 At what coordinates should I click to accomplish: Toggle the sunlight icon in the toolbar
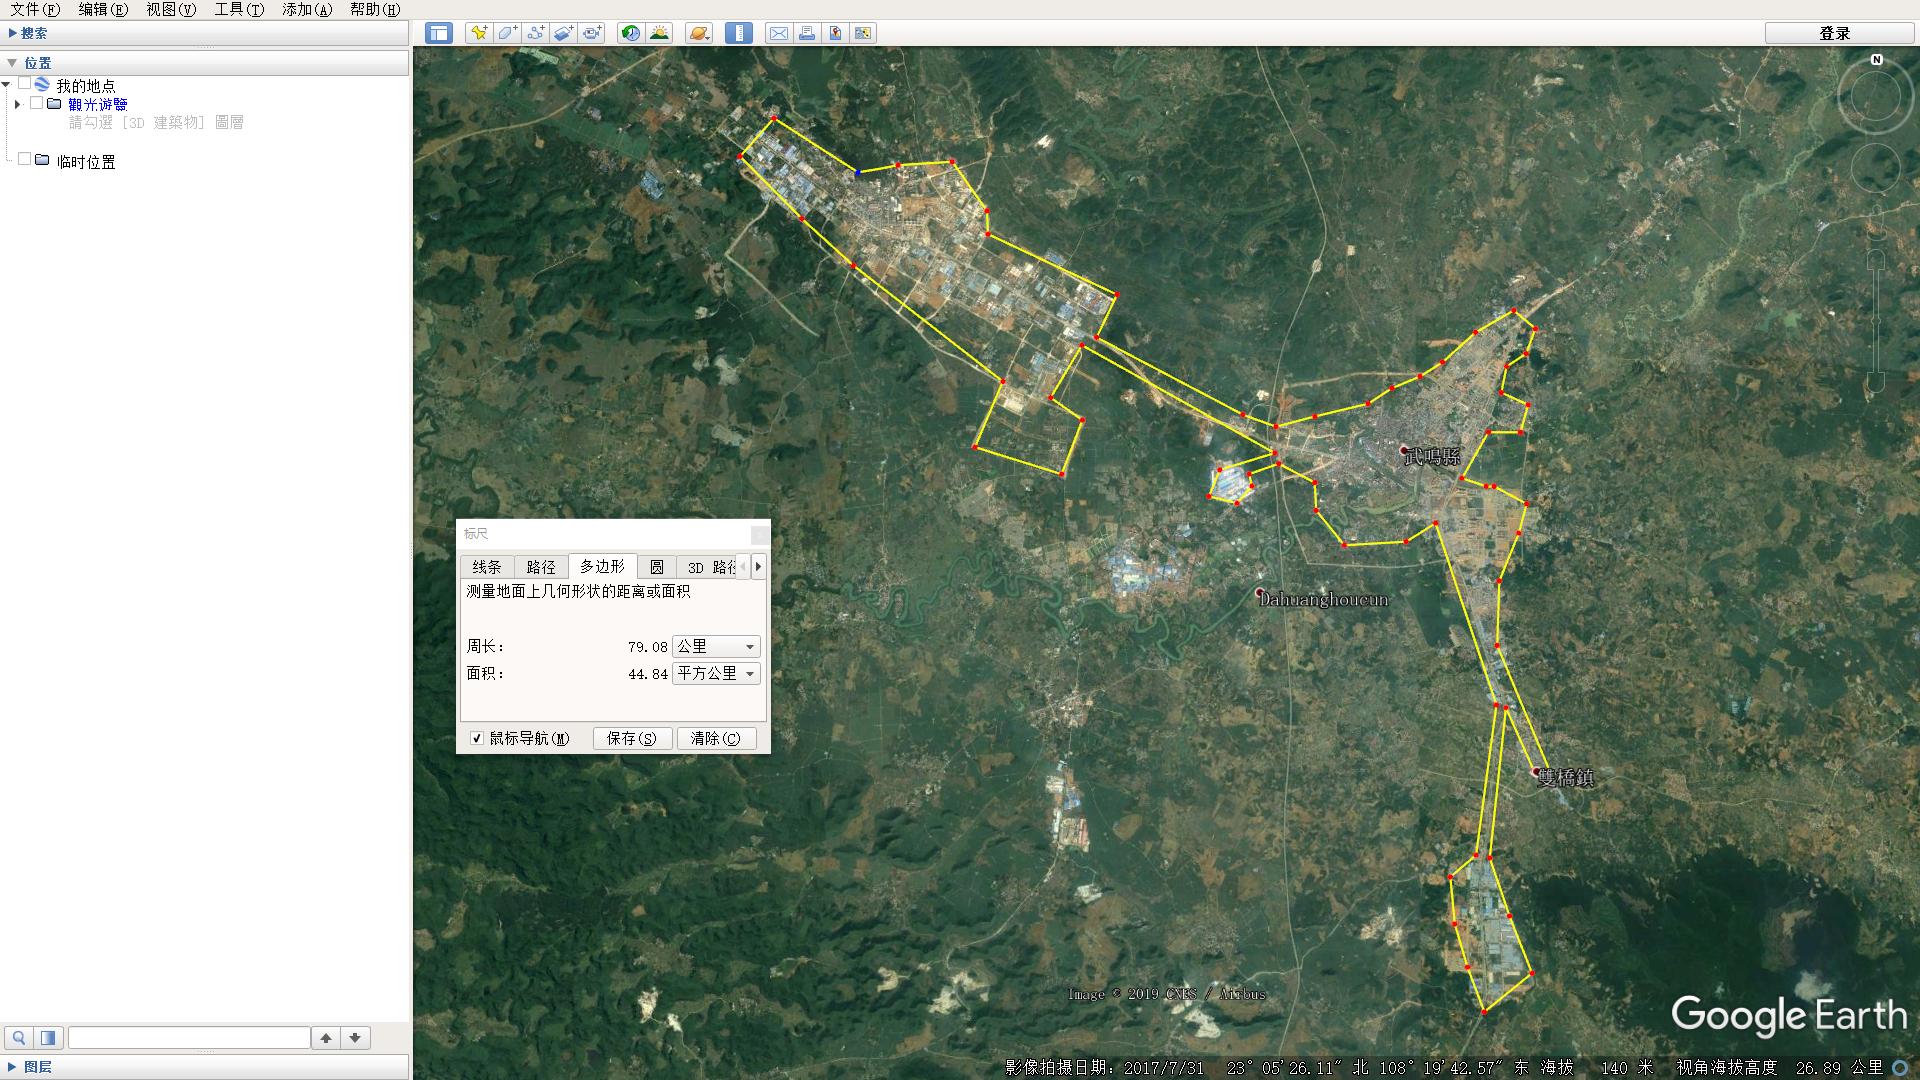click(x=659, y=33)
